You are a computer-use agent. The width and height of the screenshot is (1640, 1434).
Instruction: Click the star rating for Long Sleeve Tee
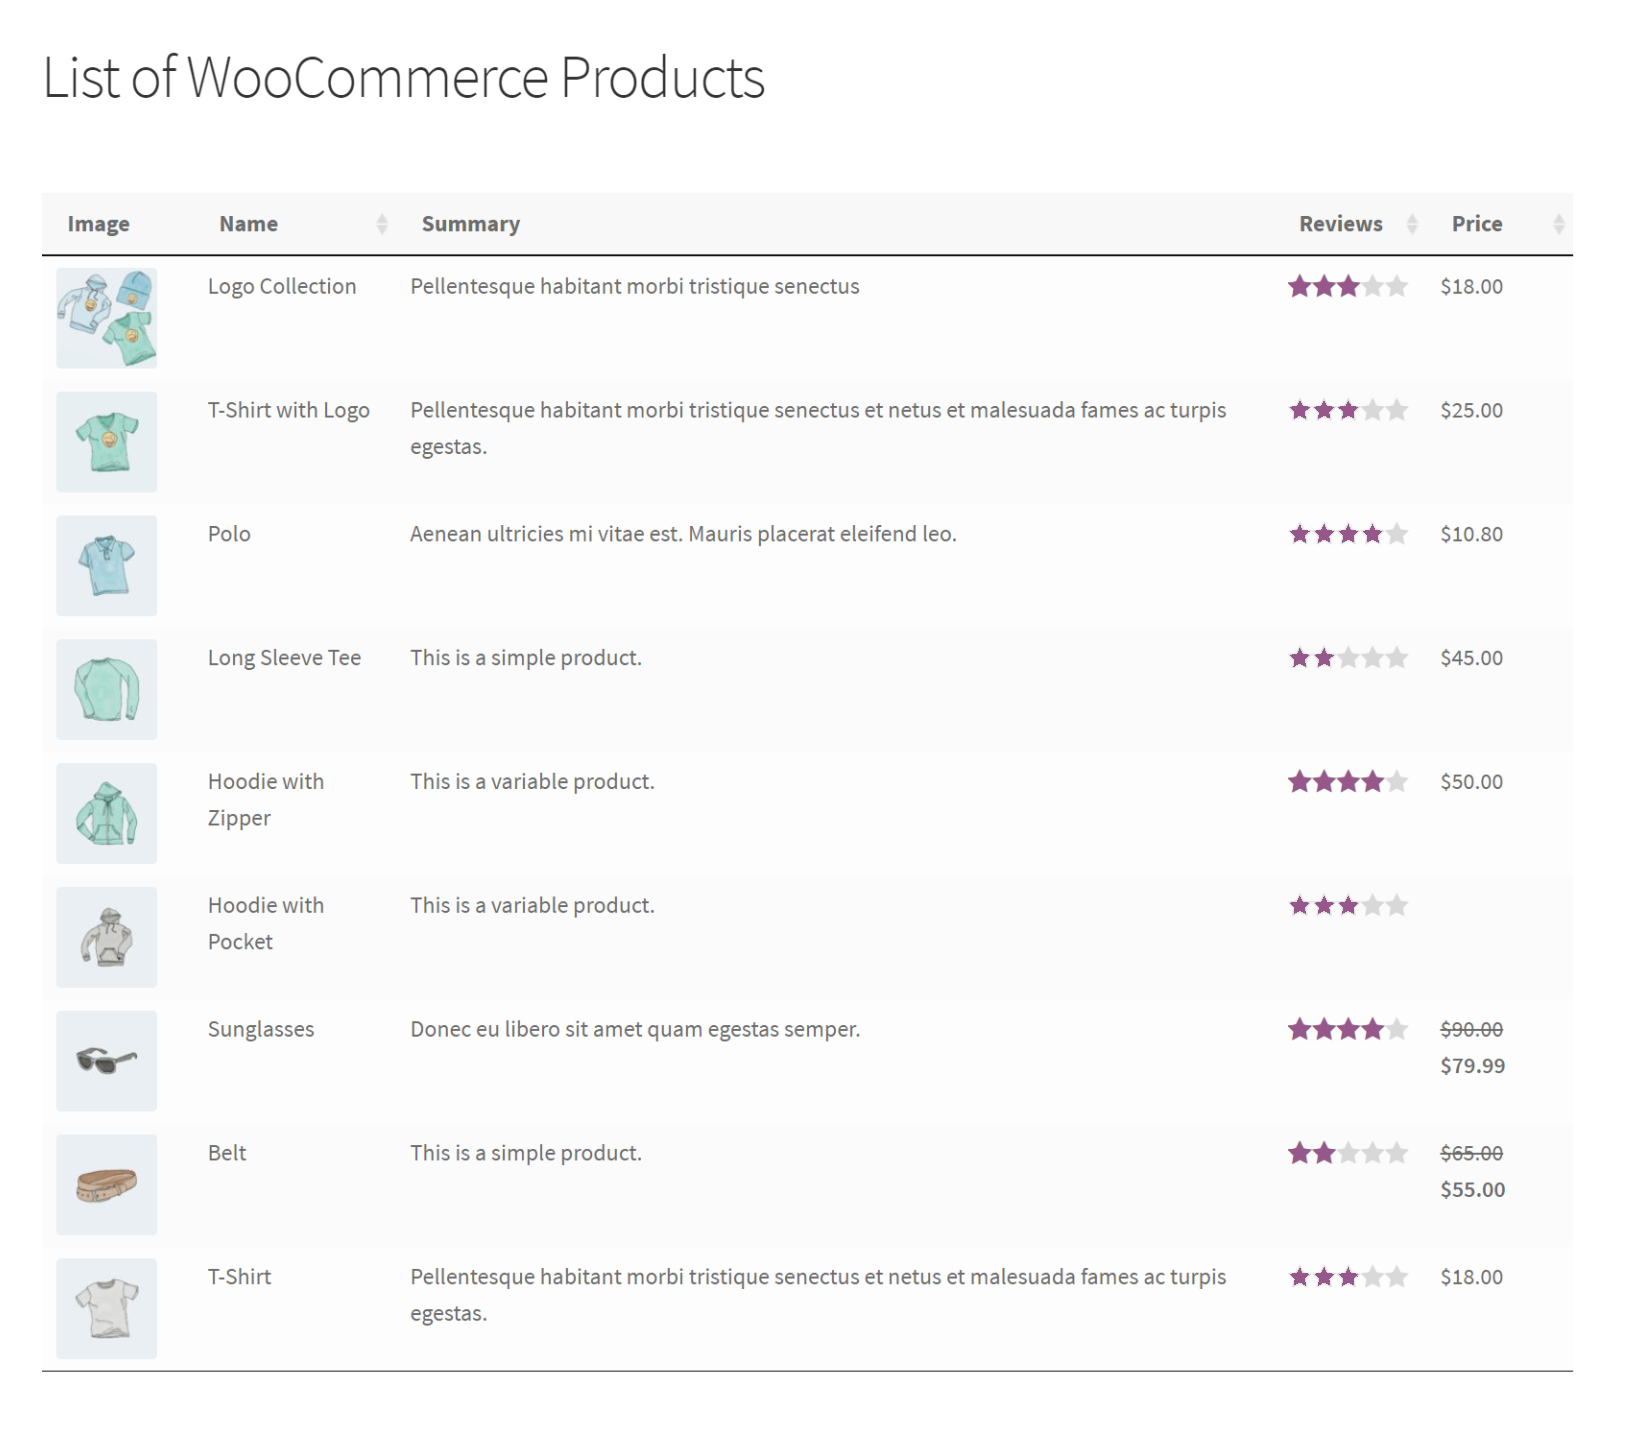1347,657
